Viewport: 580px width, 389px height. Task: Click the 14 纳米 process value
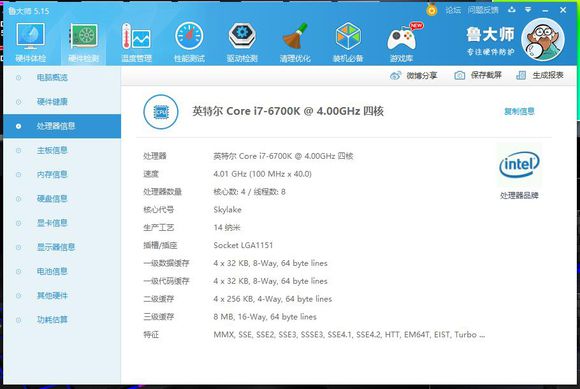pos(226,227)
